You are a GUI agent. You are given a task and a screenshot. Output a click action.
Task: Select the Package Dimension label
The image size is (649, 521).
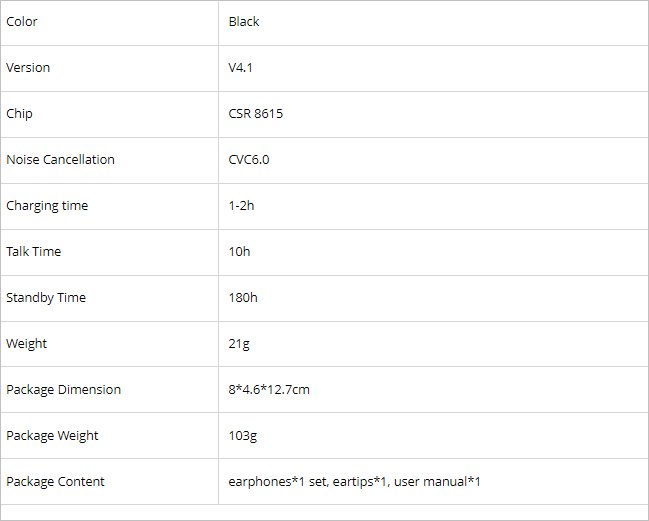point(63,390)
